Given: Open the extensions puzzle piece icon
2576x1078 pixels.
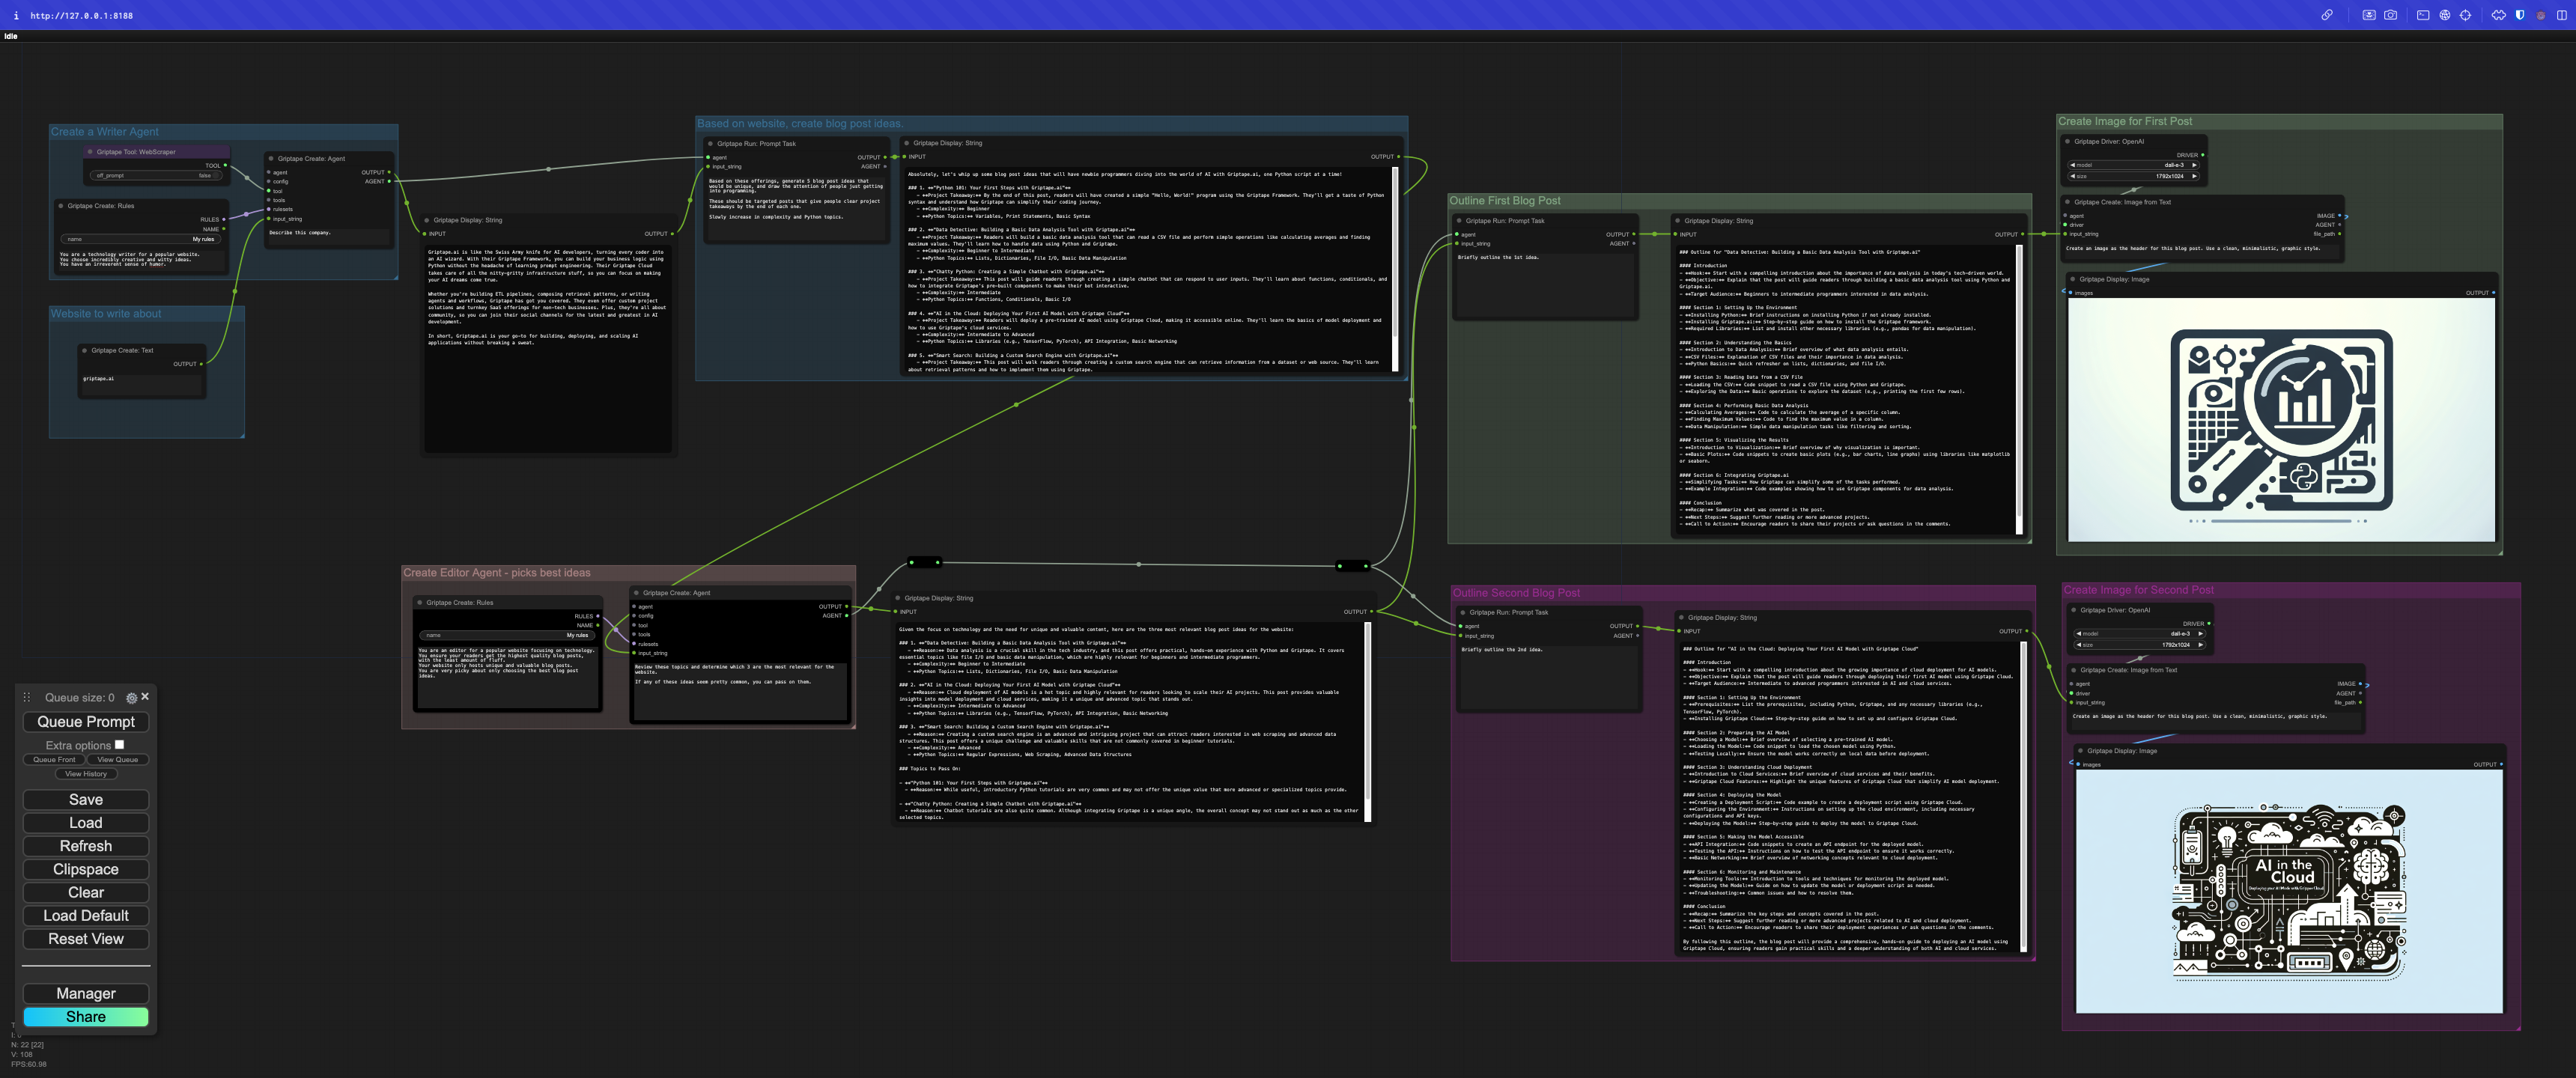Looking at the screenshot, I should point(2499,15).
